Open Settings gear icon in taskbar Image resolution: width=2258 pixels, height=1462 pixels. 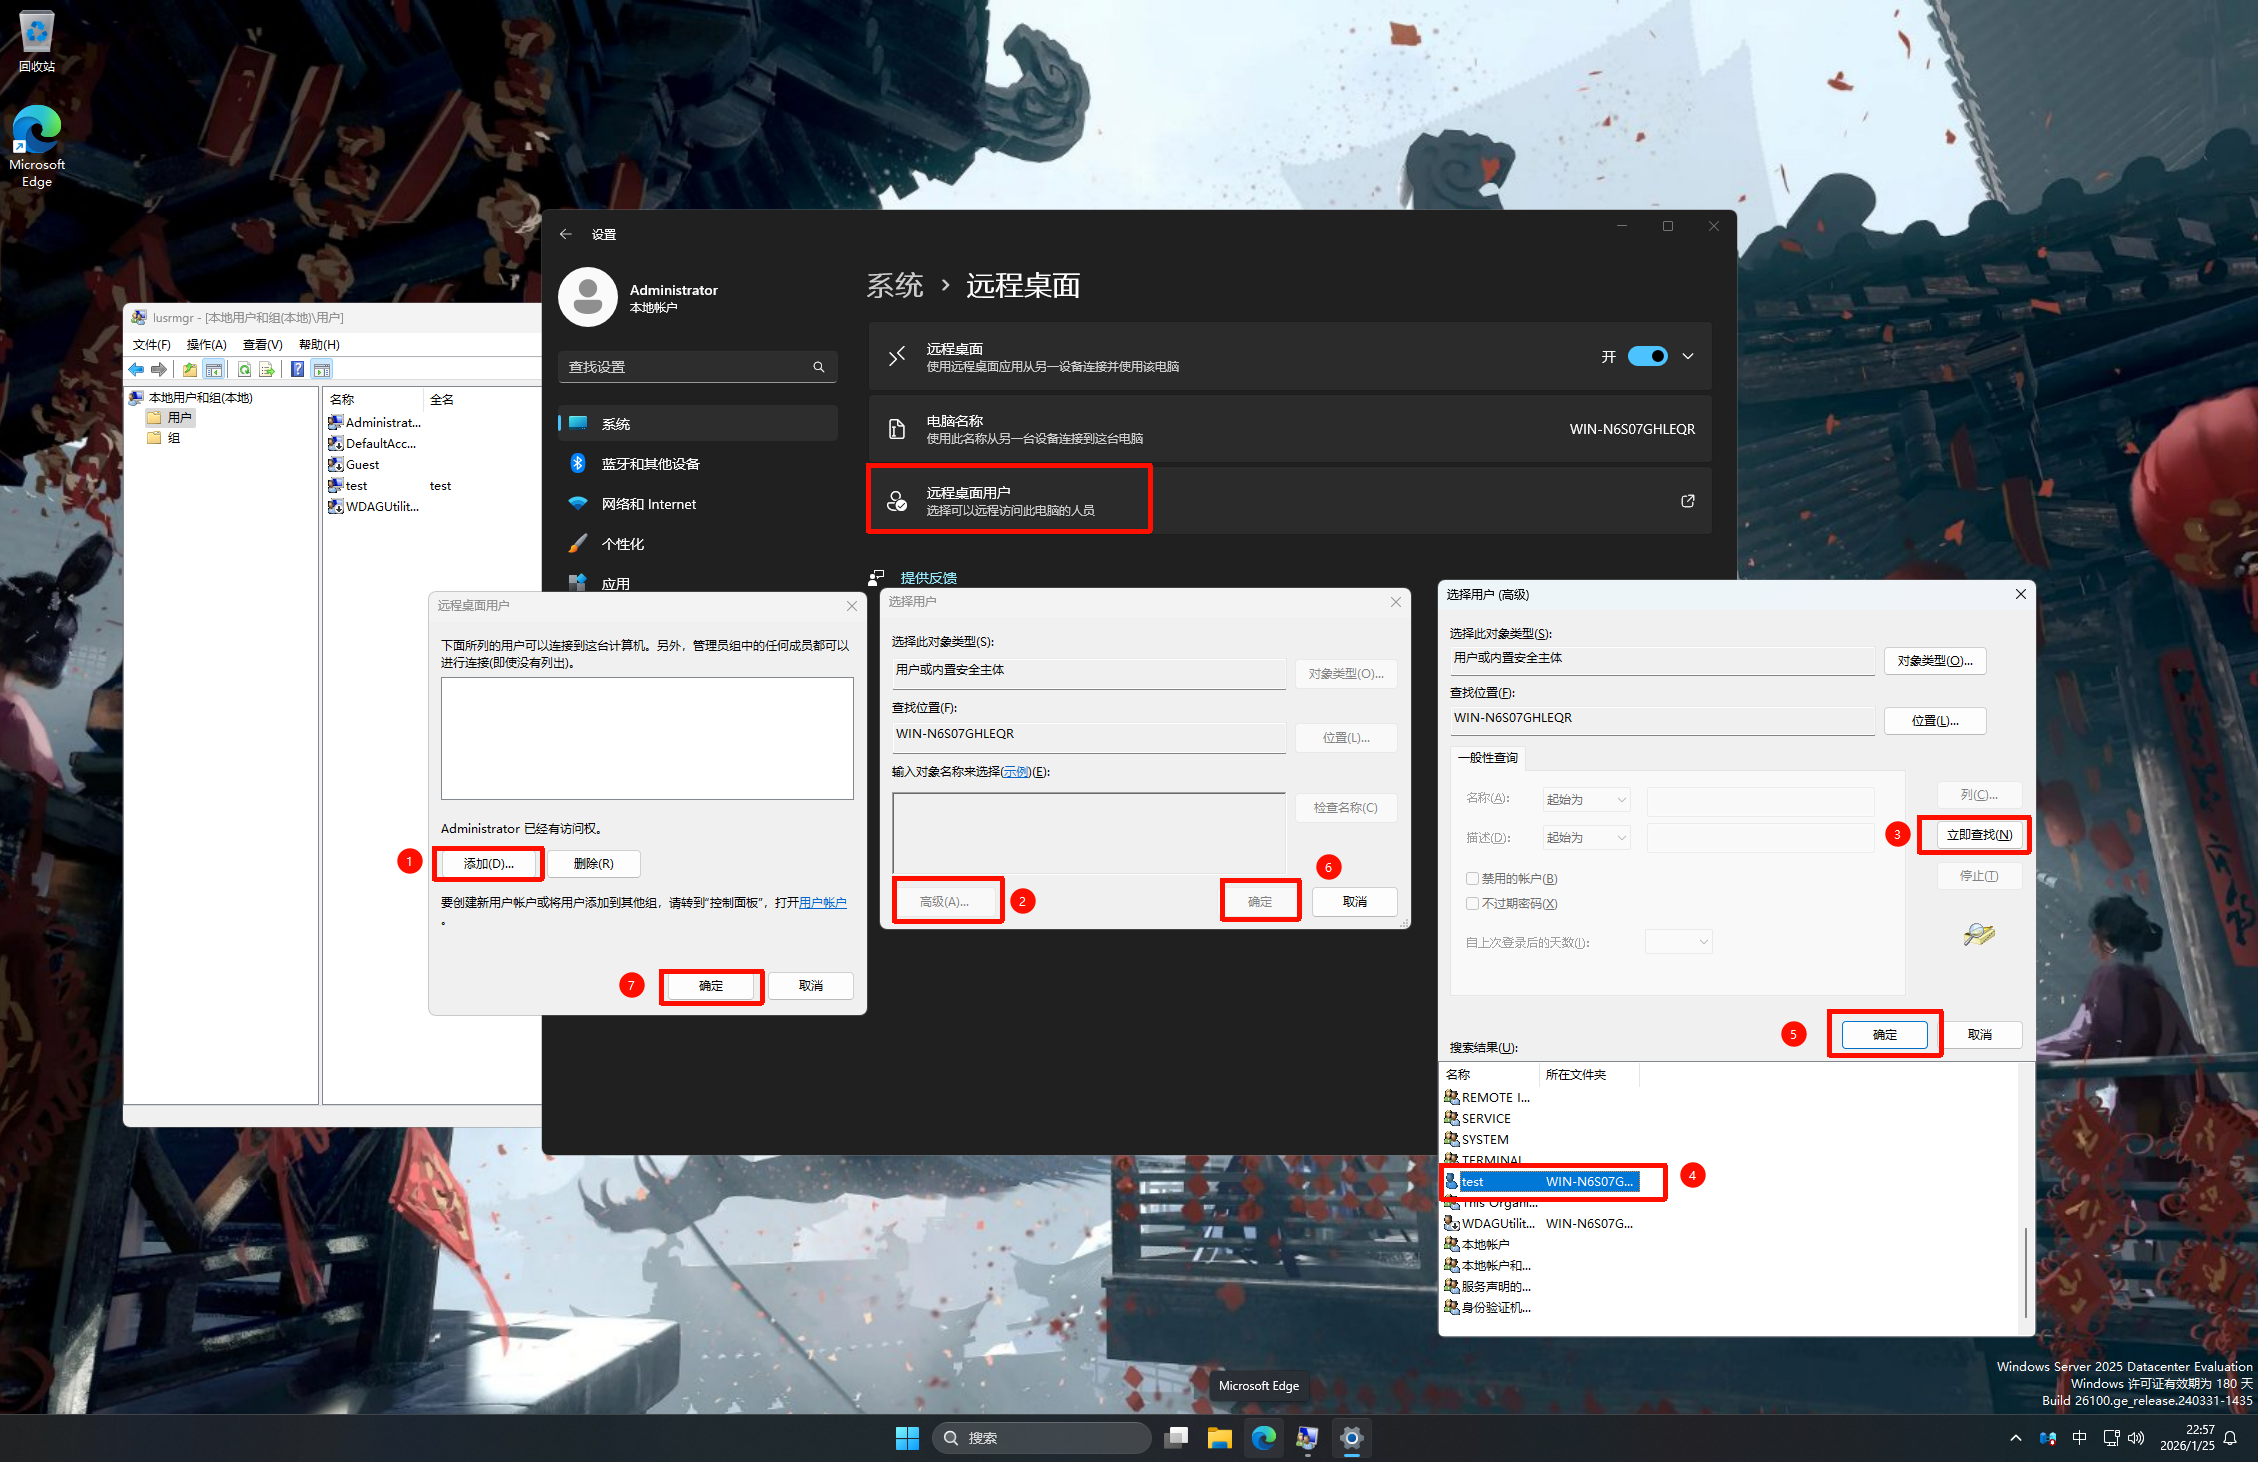(x=1351, y=1438)
